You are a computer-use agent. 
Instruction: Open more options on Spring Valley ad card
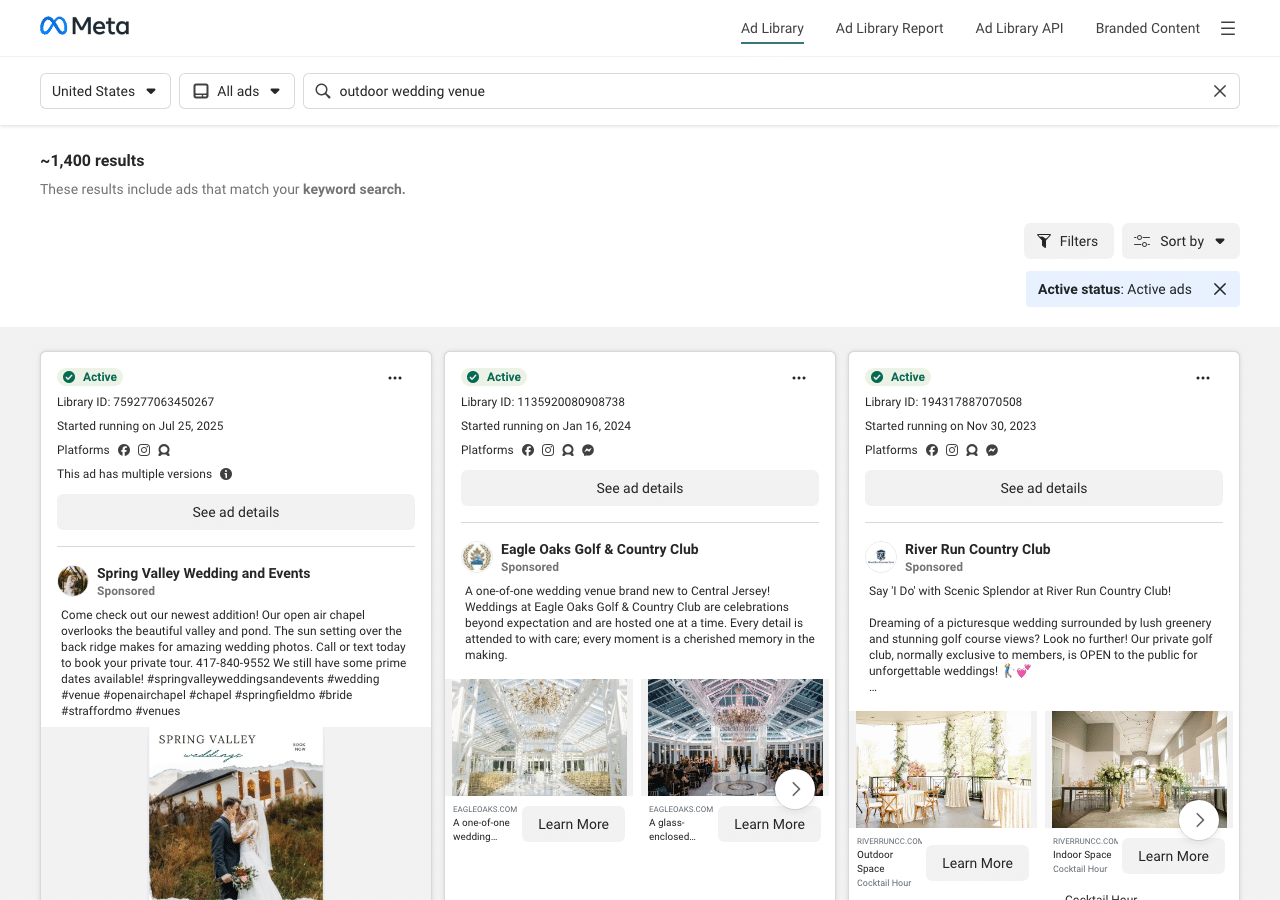point(395,378)
